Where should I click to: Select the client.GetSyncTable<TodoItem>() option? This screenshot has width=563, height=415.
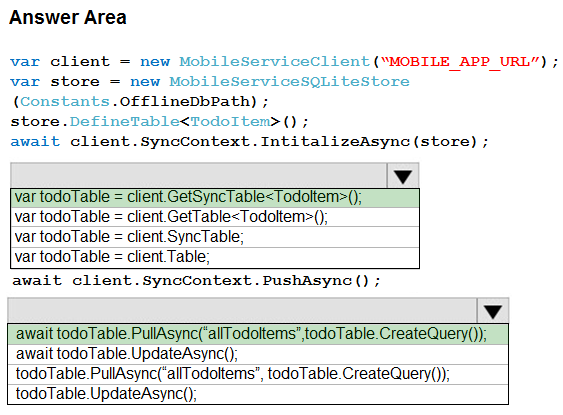[215, 197]
